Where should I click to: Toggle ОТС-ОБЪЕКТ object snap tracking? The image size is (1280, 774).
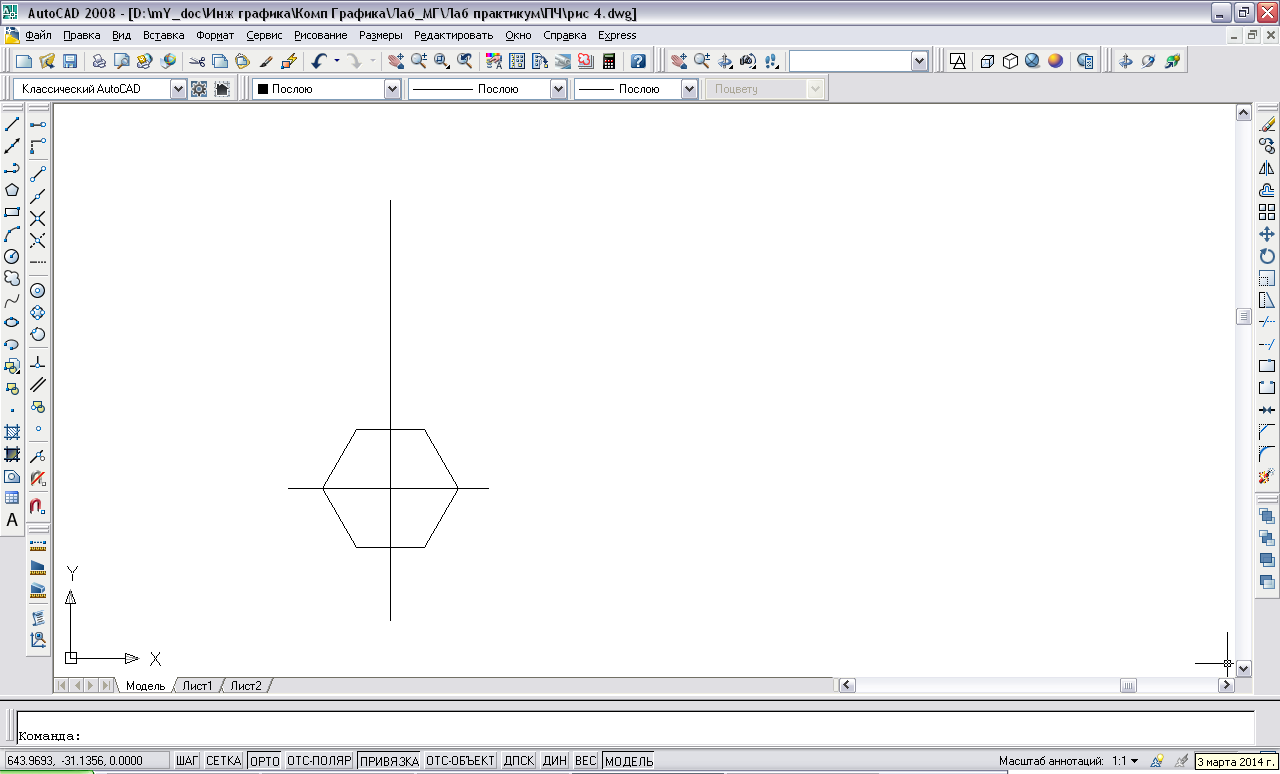461,761
